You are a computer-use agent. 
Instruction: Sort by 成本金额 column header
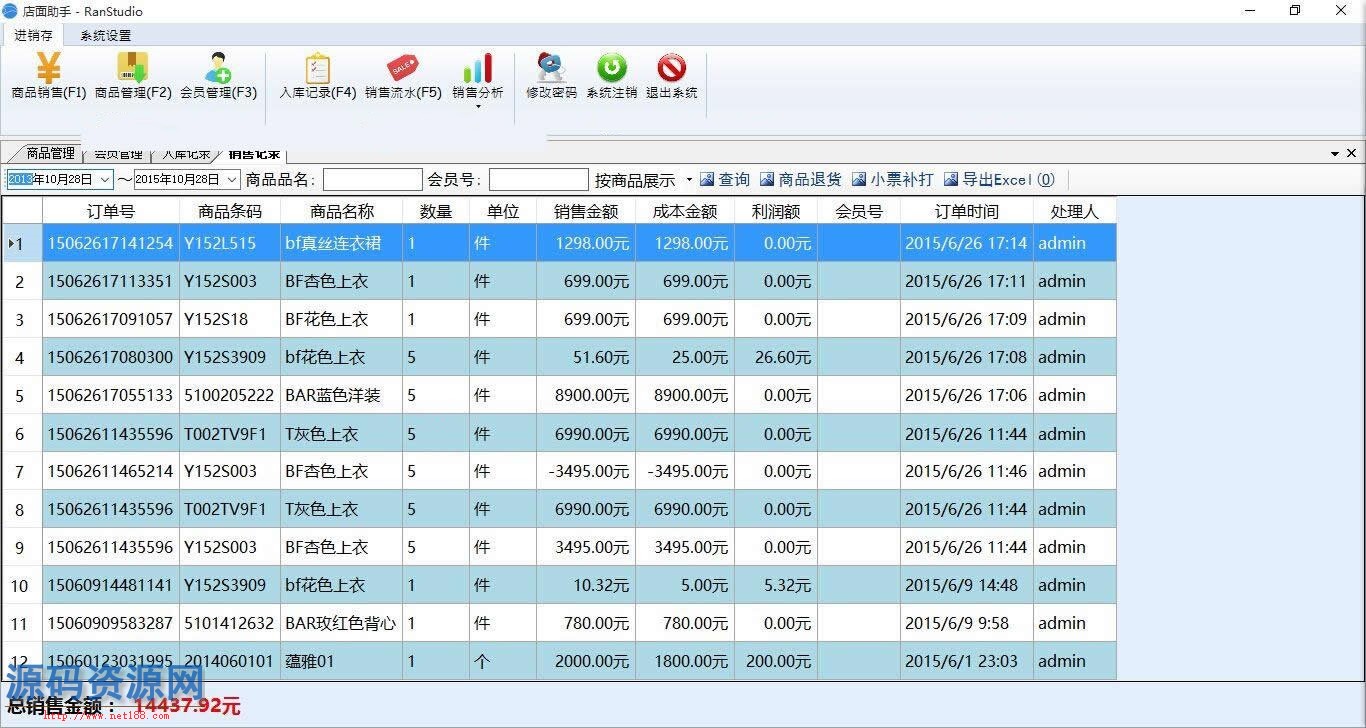tap(685, 211)
